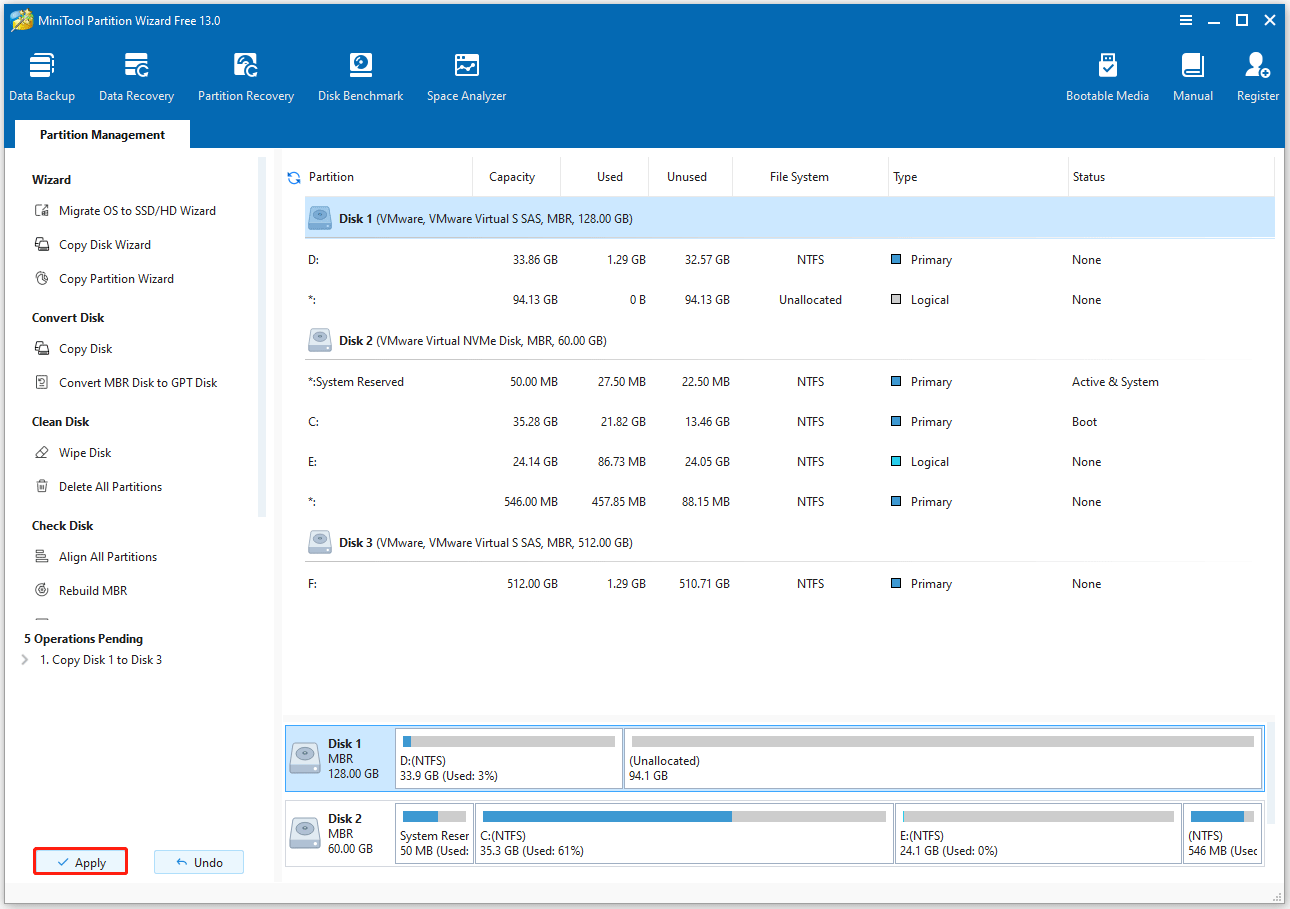
Task: Open Partition Recovery
Action: click(x=246, y=76)
